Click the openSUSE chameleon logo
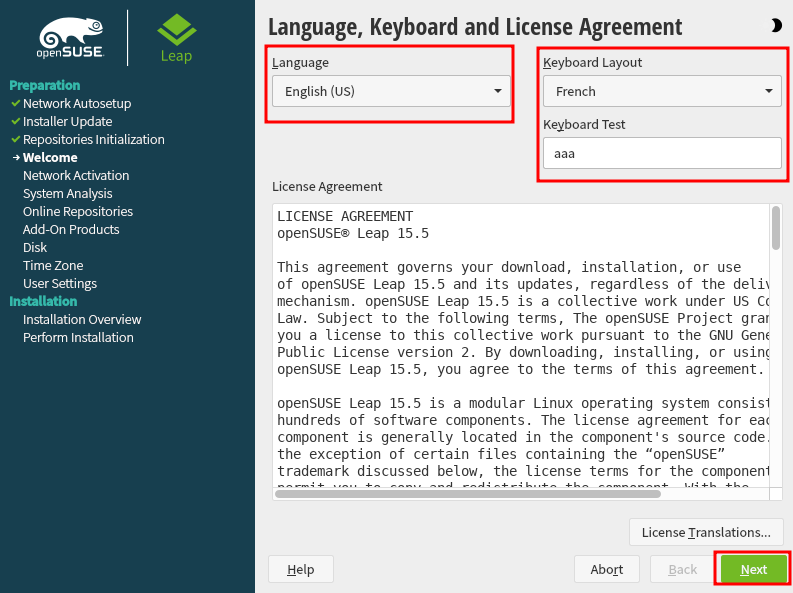Screen dimensions: 793x593 click(71, 38)
